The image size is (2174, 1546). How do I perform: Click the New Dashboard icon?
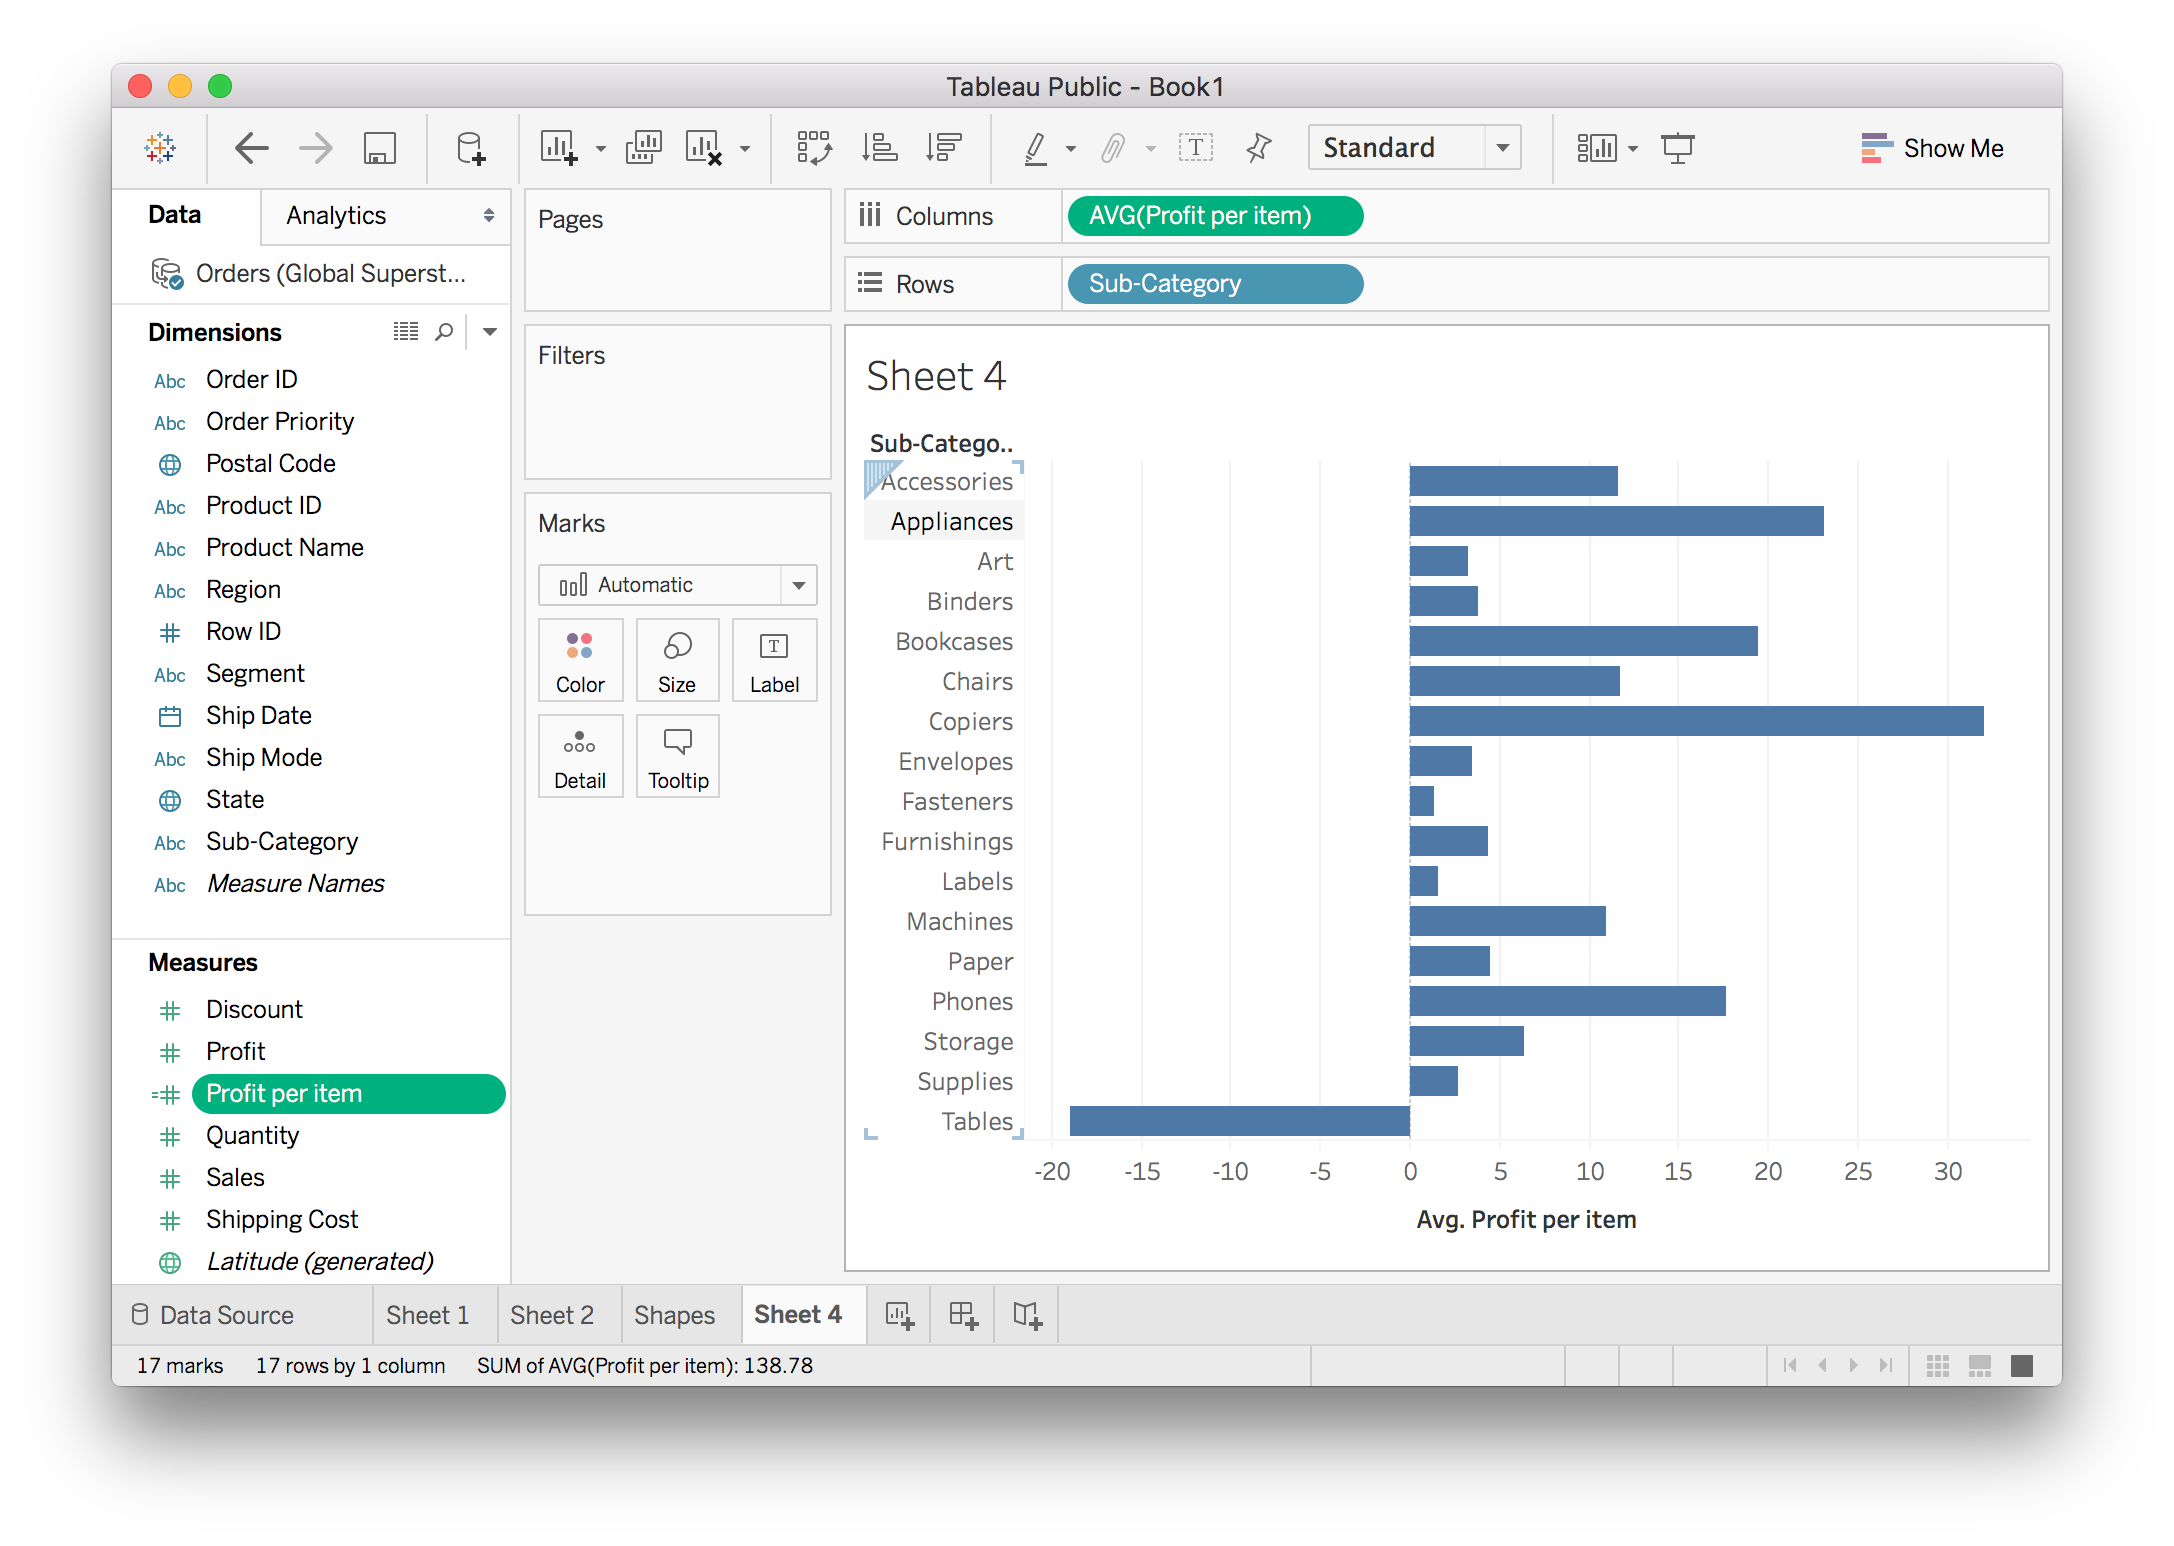tap(963, 1314)
